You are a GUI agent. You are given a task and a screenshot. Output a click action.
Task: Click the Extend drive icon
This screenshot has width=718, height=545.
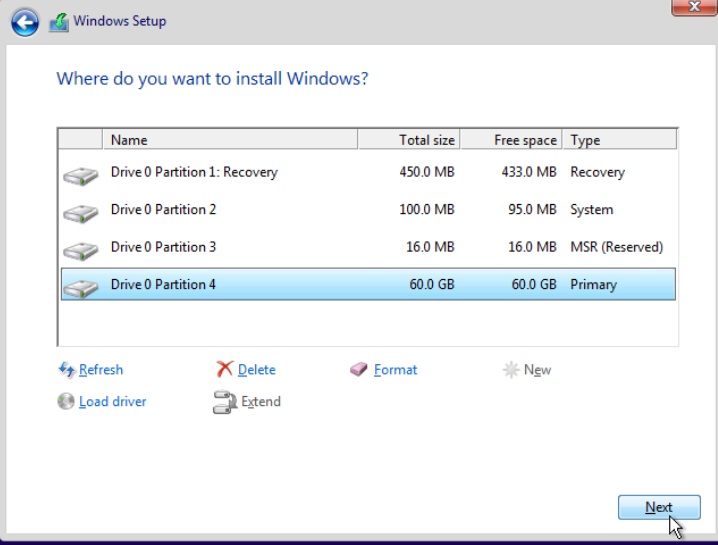[x=224, y=402]
